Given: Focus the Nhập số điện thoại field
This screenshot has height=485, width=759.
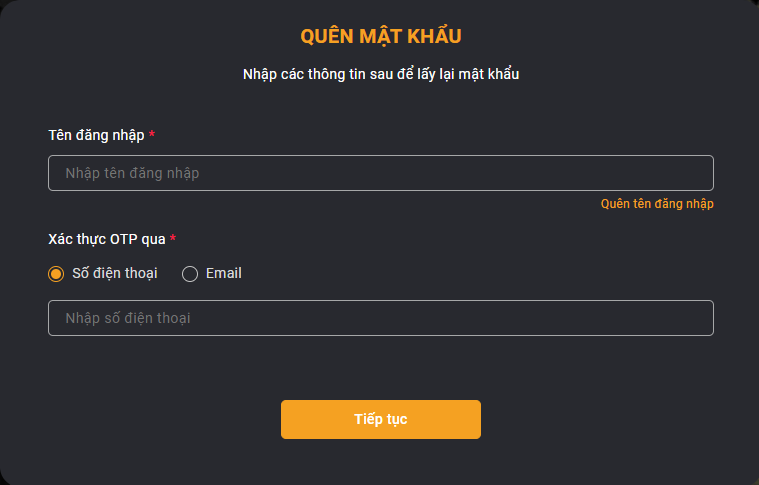Looking at the screenshot, I should tap(381, 318).
